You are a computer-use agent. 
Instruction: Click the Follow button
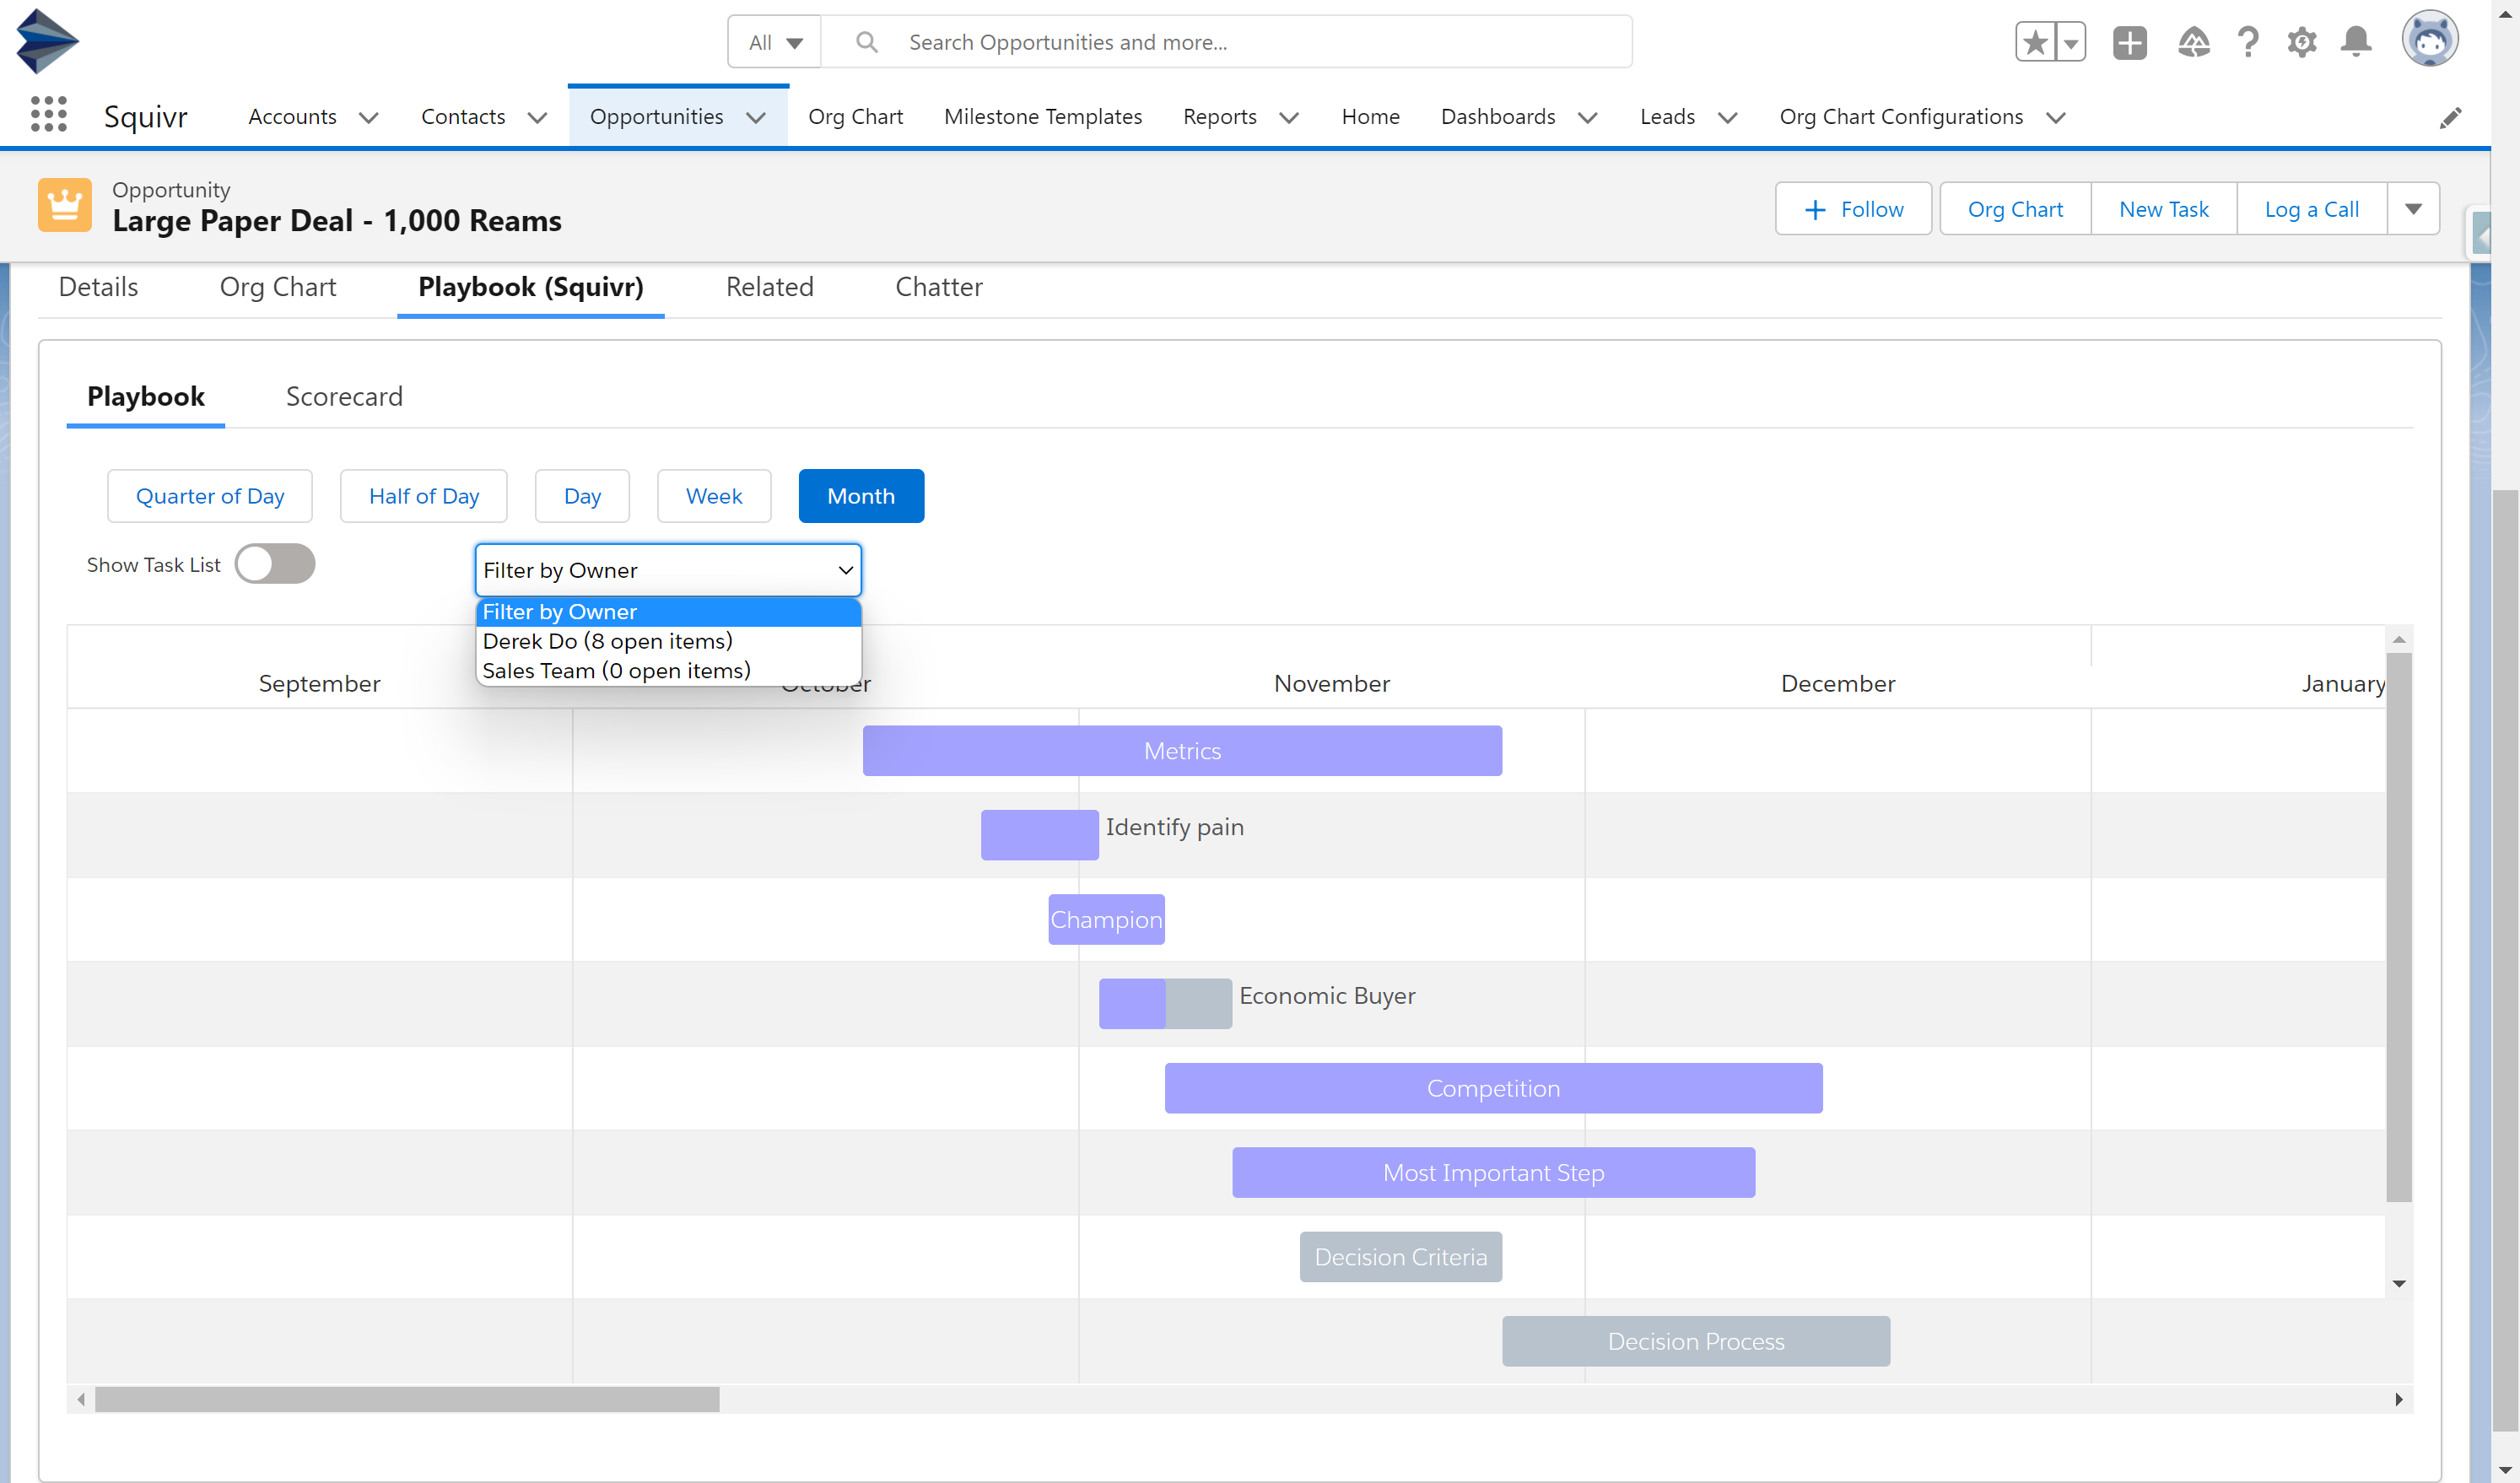tap(1853, 209)
